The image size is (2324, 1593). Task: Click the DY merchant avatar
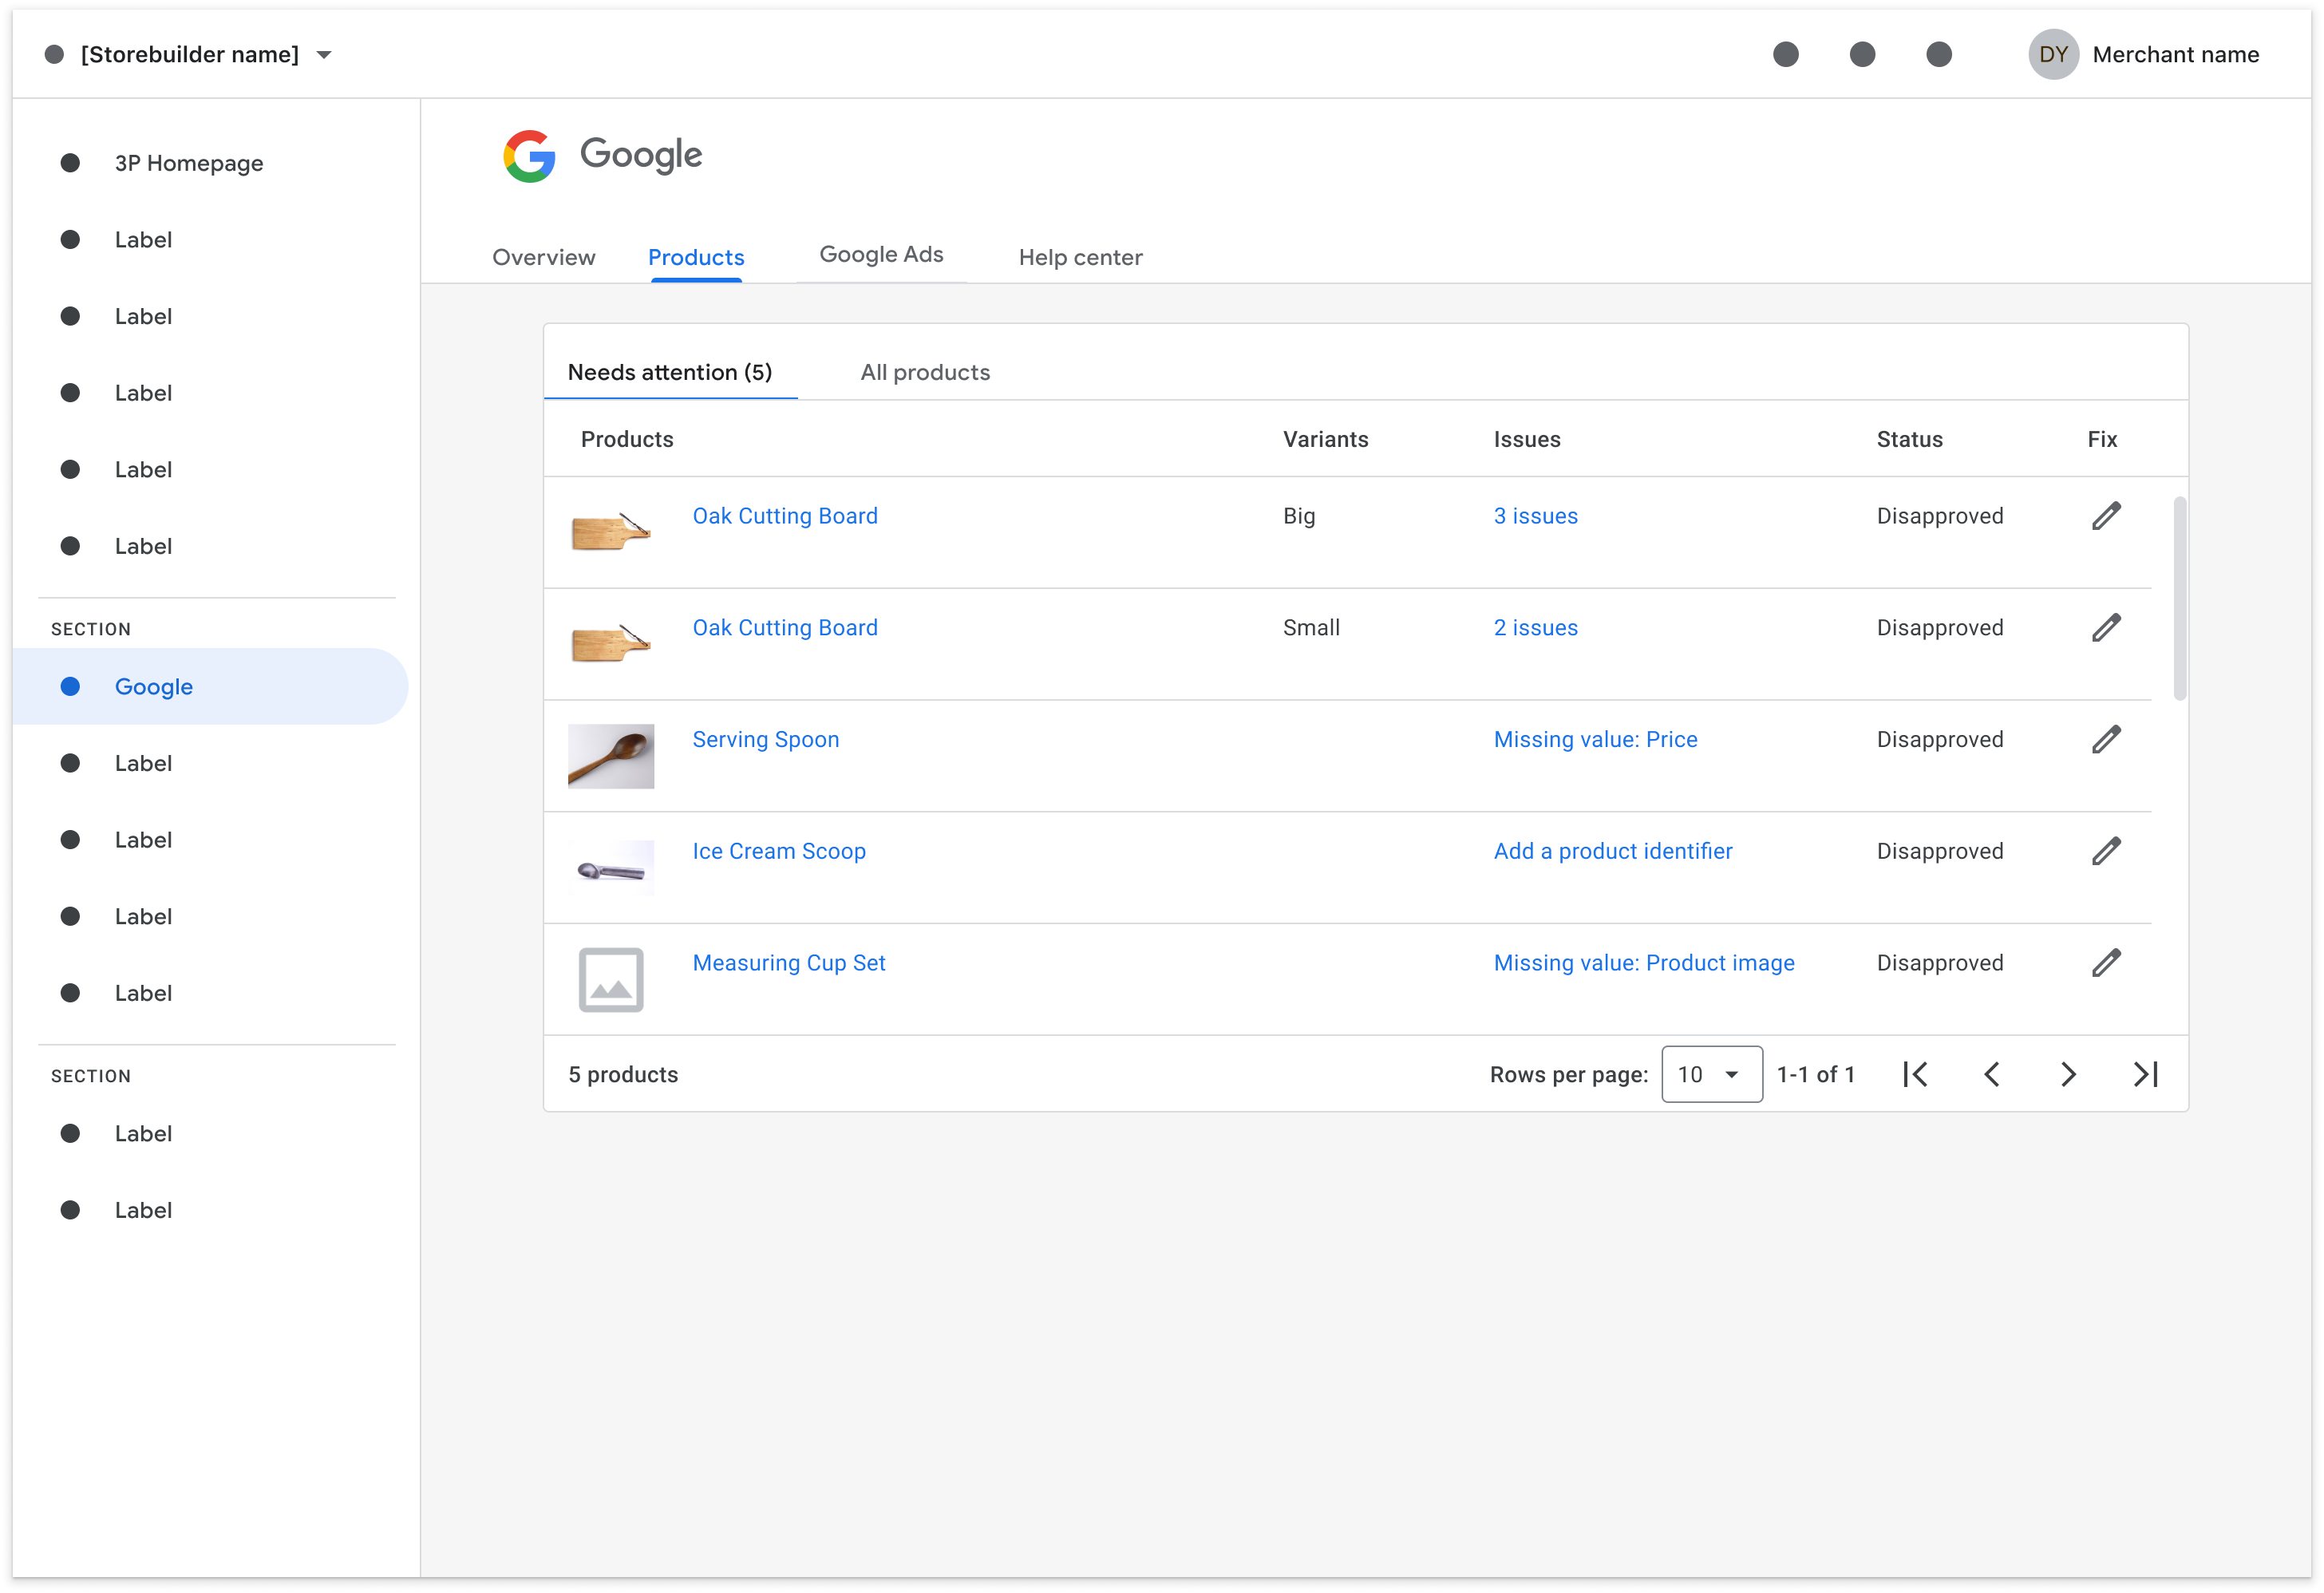pyautogui.click(x=2053, y=54)
